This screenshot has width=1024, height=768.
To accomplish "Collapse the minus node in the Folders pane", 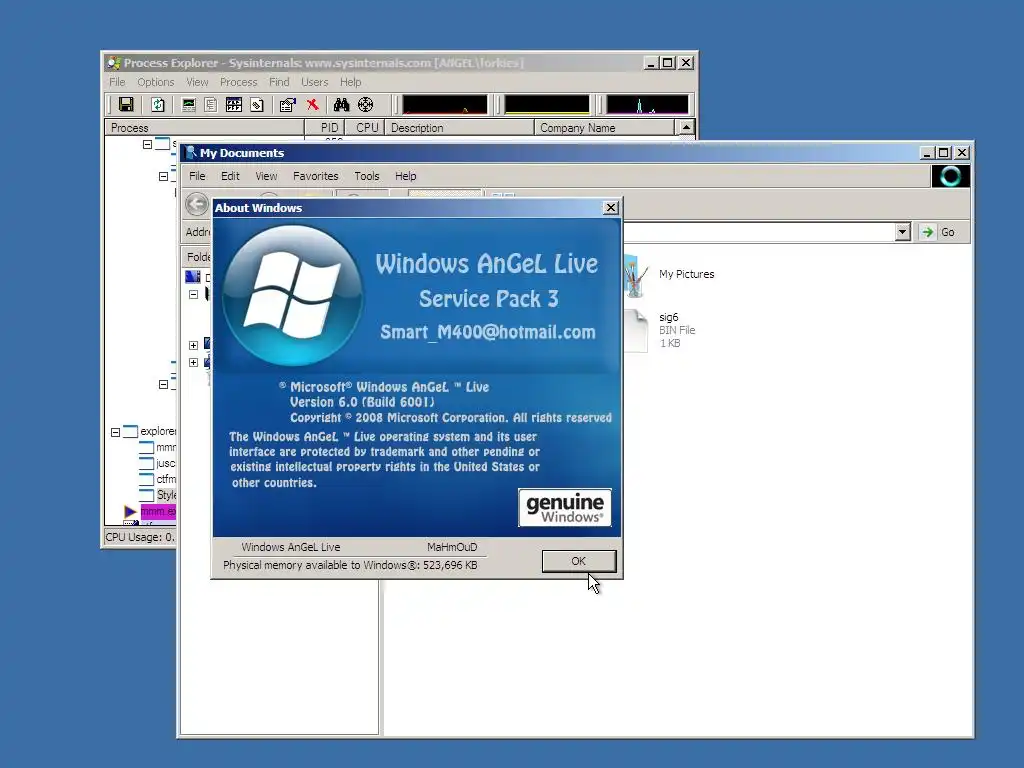I will (x=193, y=295).
